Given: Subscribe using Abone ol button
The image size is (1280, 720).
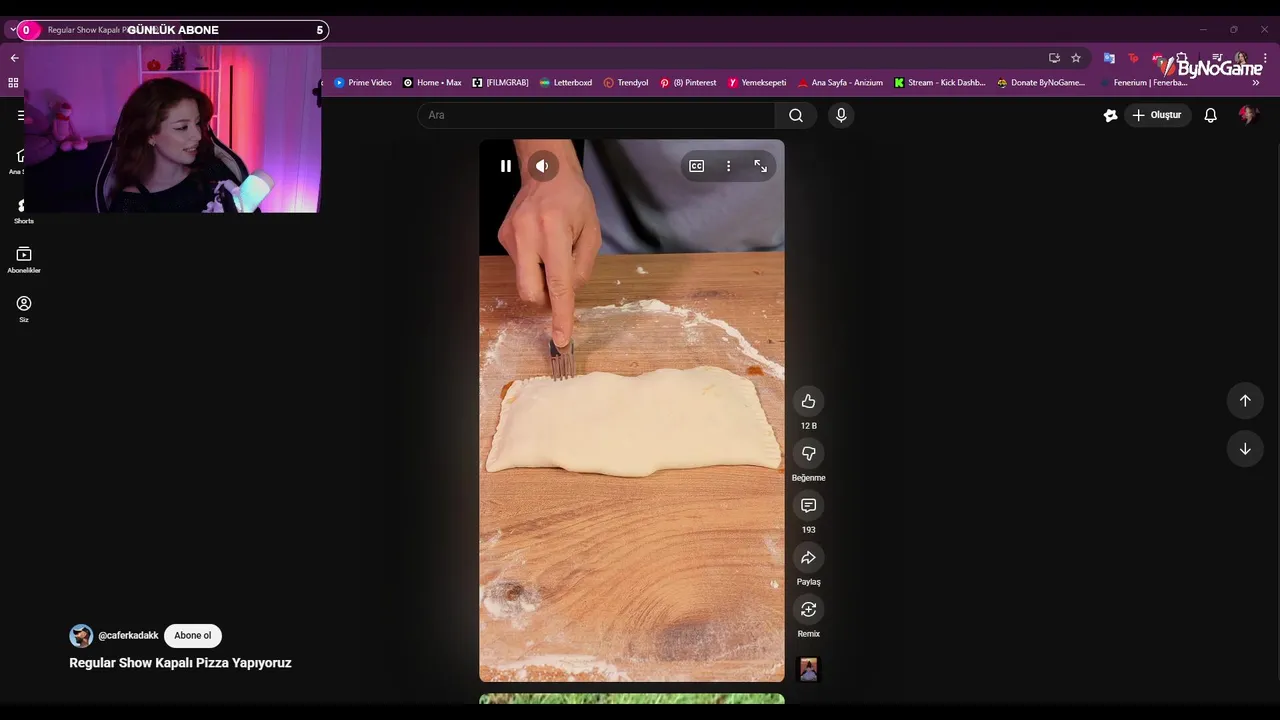Looking at the screenshot, I should point(193,636).
